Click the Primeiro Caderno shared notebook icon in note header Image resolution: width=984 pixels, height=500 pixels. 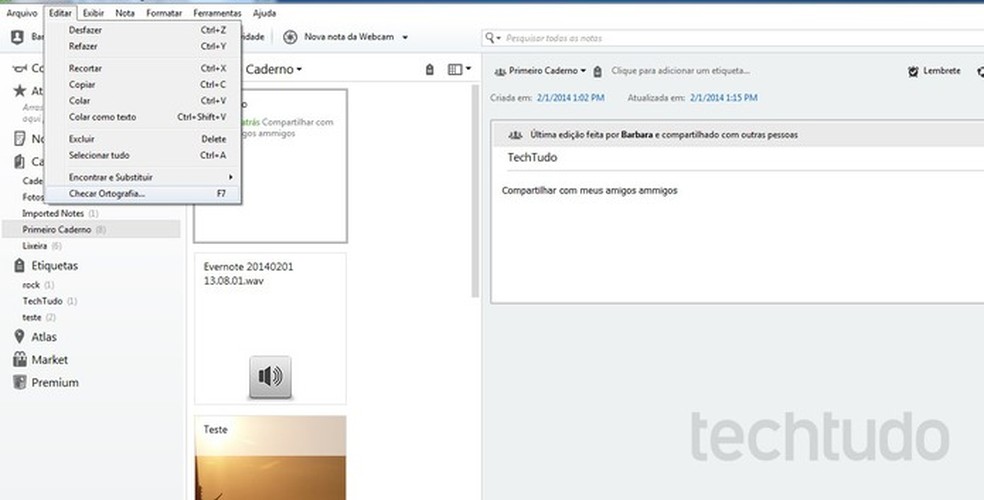coord(500,72)
